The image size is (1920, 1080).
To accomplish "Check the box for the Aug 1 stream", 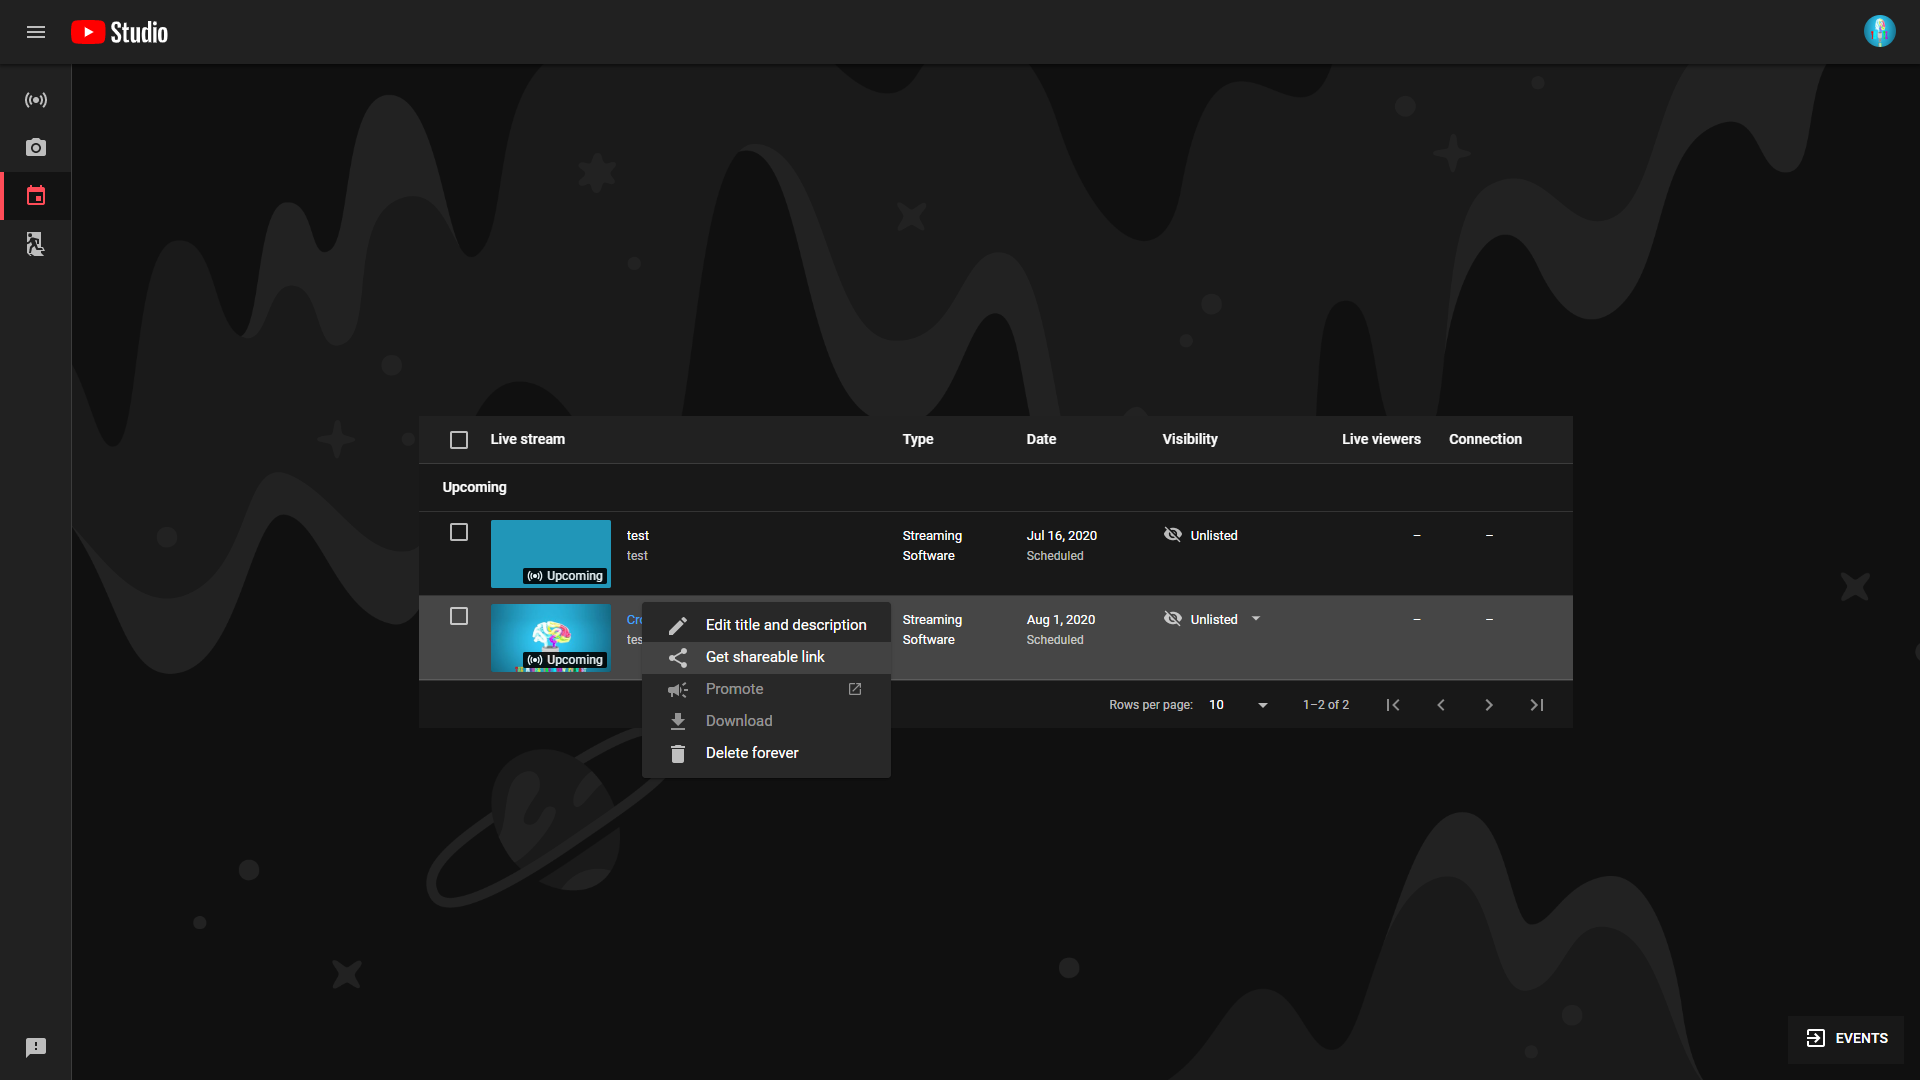I will (x=459, y=616).
